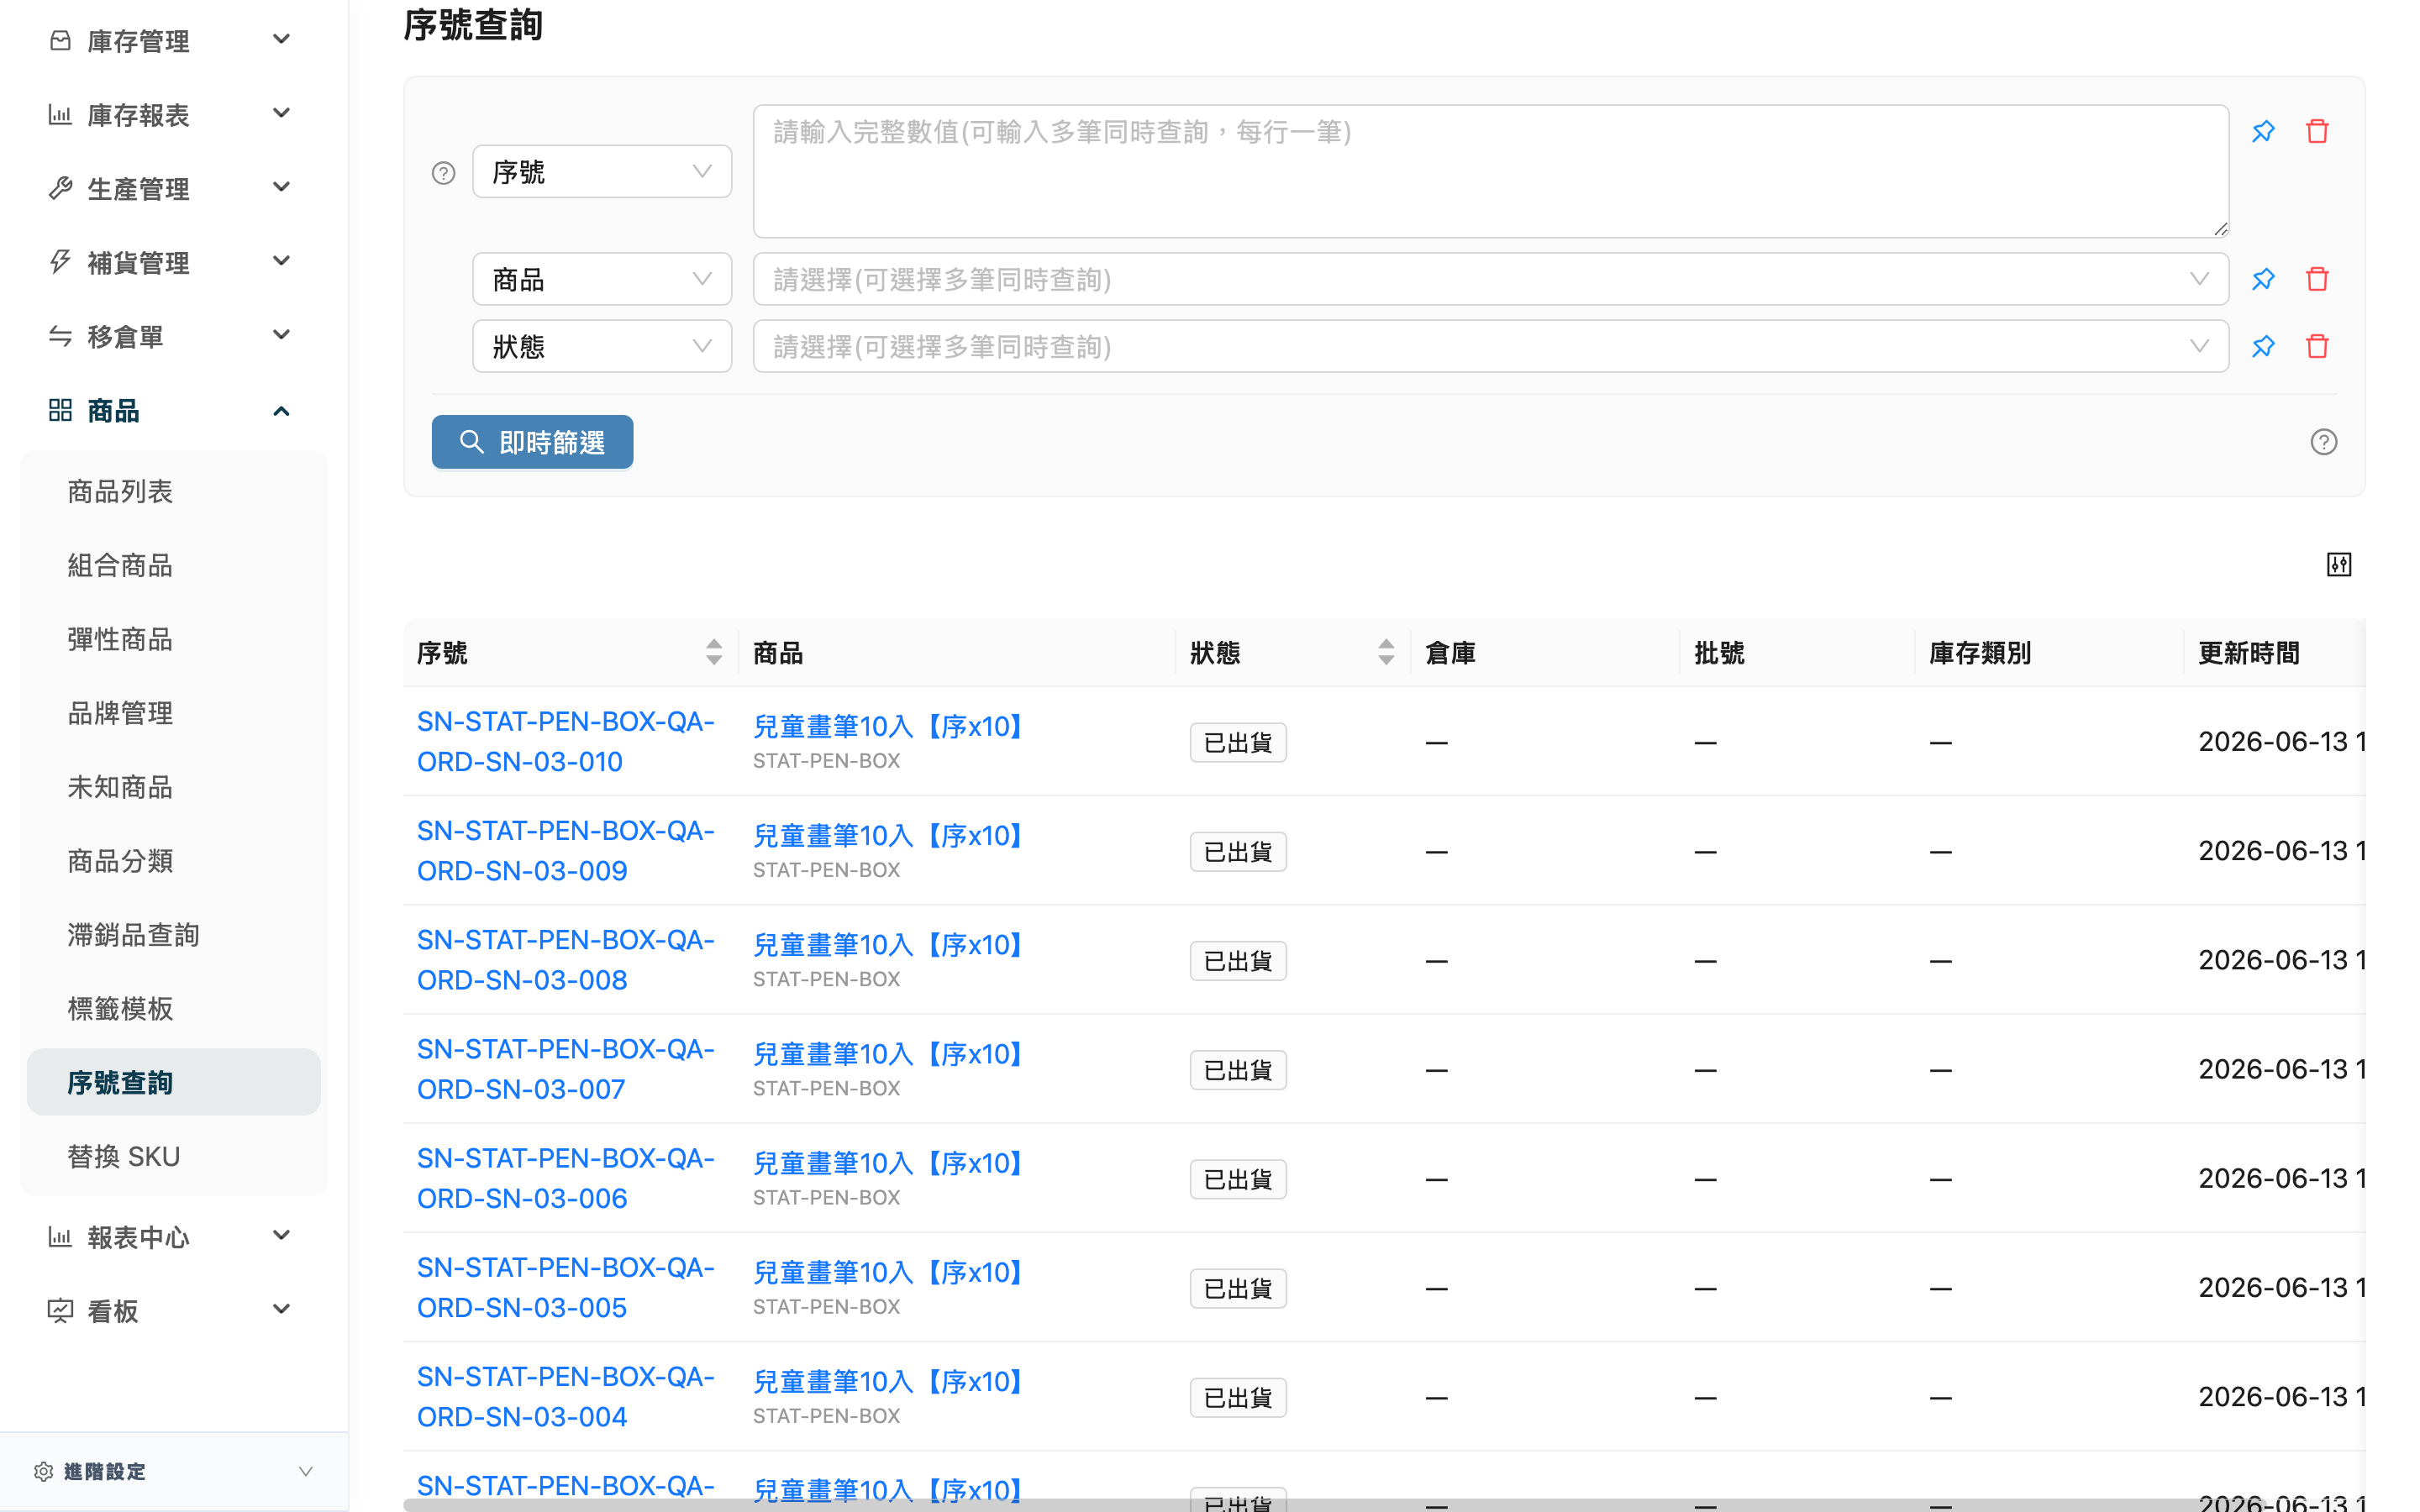Delete the 序號 filter row
The width and height of the screenshot is (2420, 1512).
[x=2317, y=131]
